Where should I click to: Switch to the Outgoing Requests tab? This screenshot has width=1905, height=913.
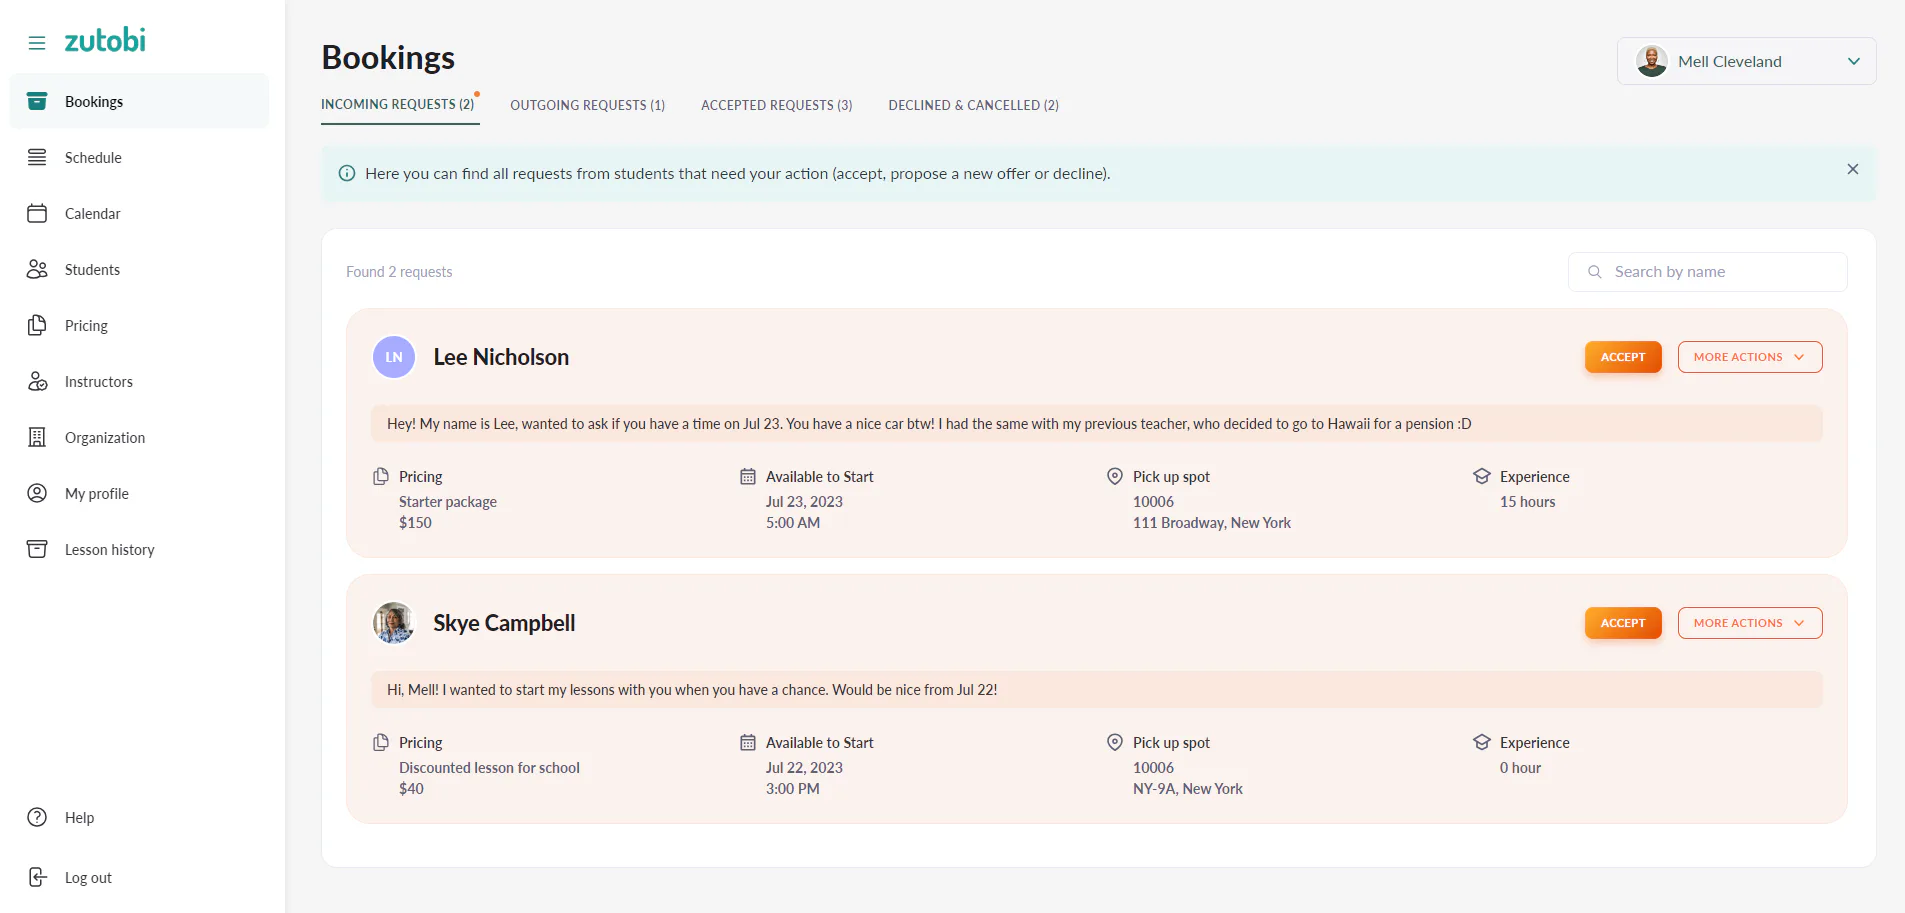pos(587,105)
